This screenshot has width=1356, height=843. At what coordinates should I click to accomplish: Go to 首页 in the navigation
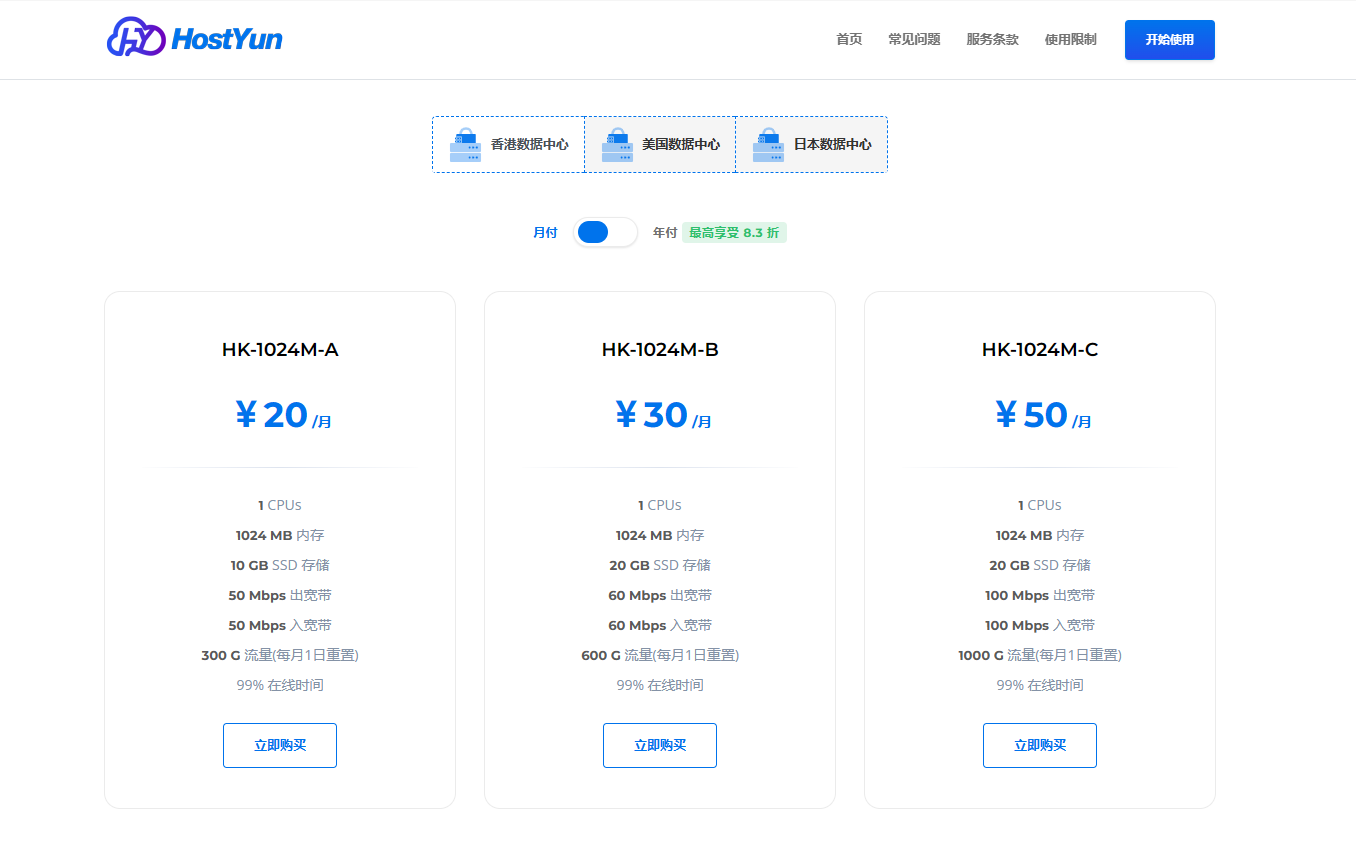(x=849, y=40)
